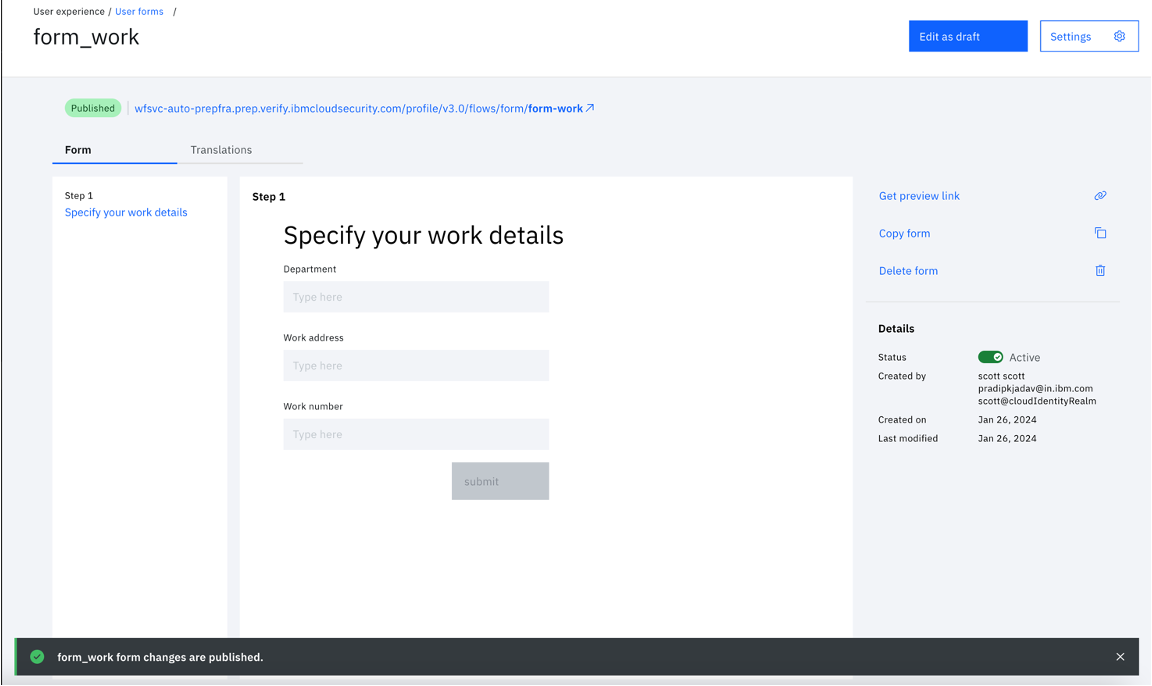The height and width of the screenshot is (686, 1152).
Task: Click the bold Step 1 preview heading
Action: pyautogui.click(x=269, y=197)
